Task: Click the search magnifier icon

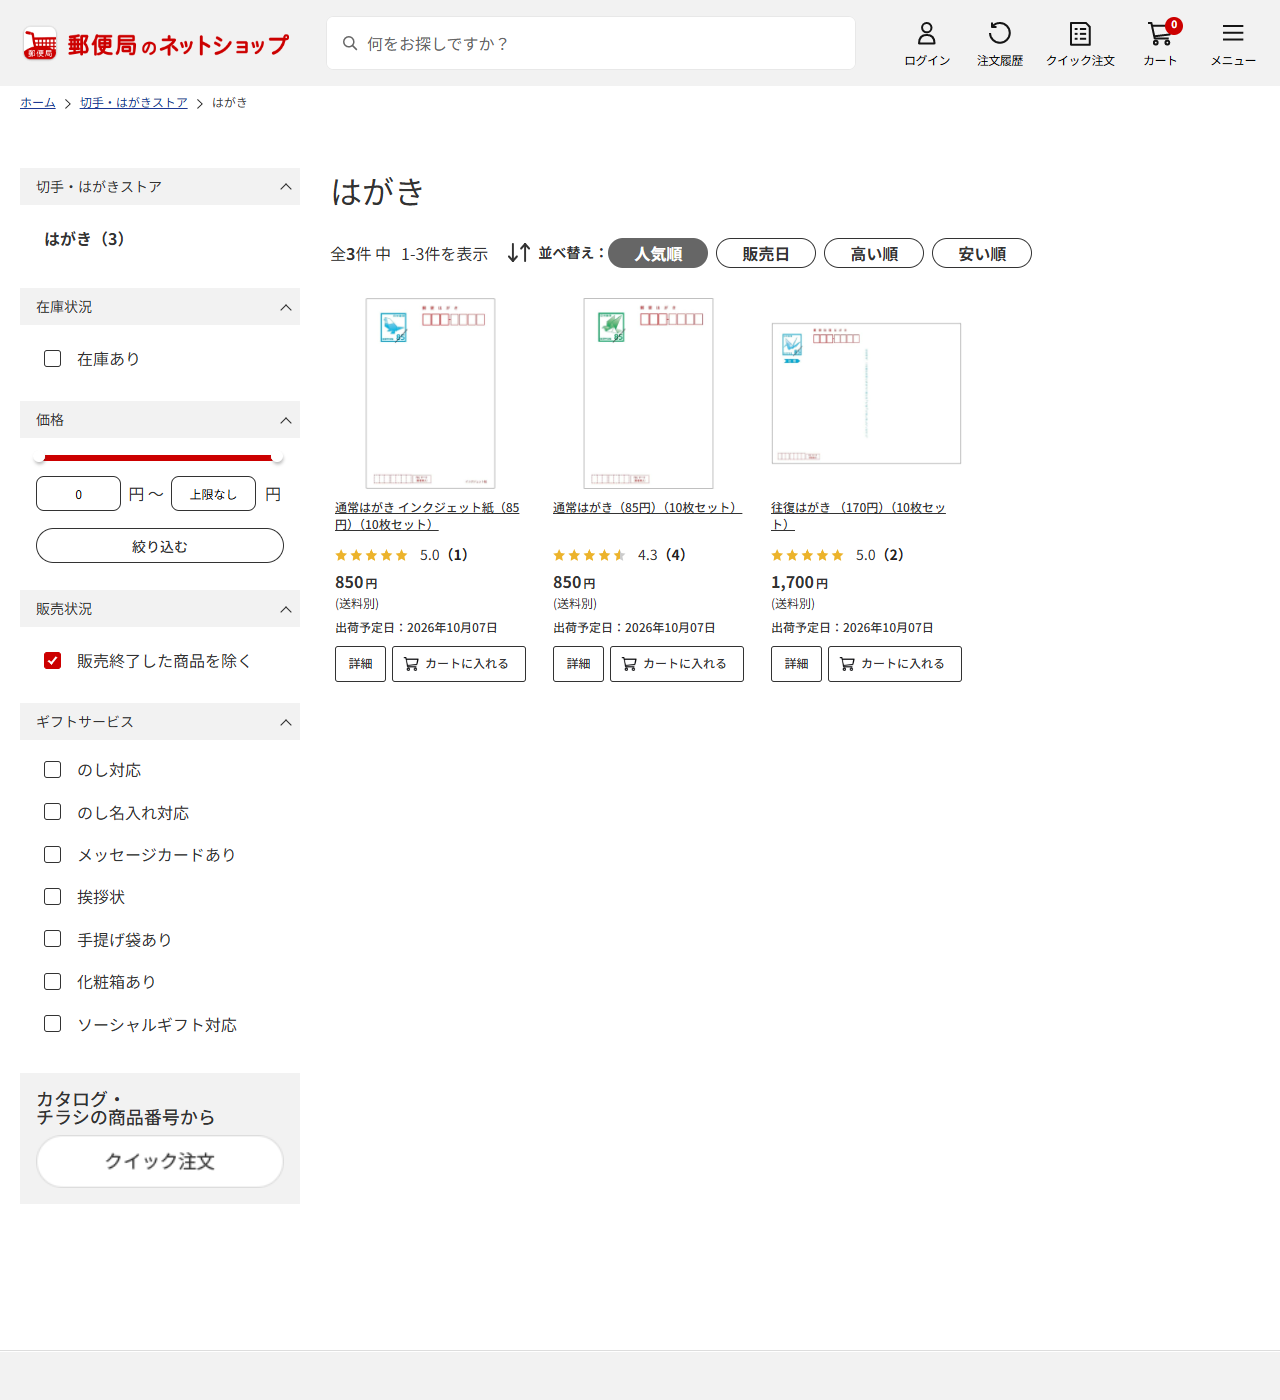Action: [x=350, y=43]
